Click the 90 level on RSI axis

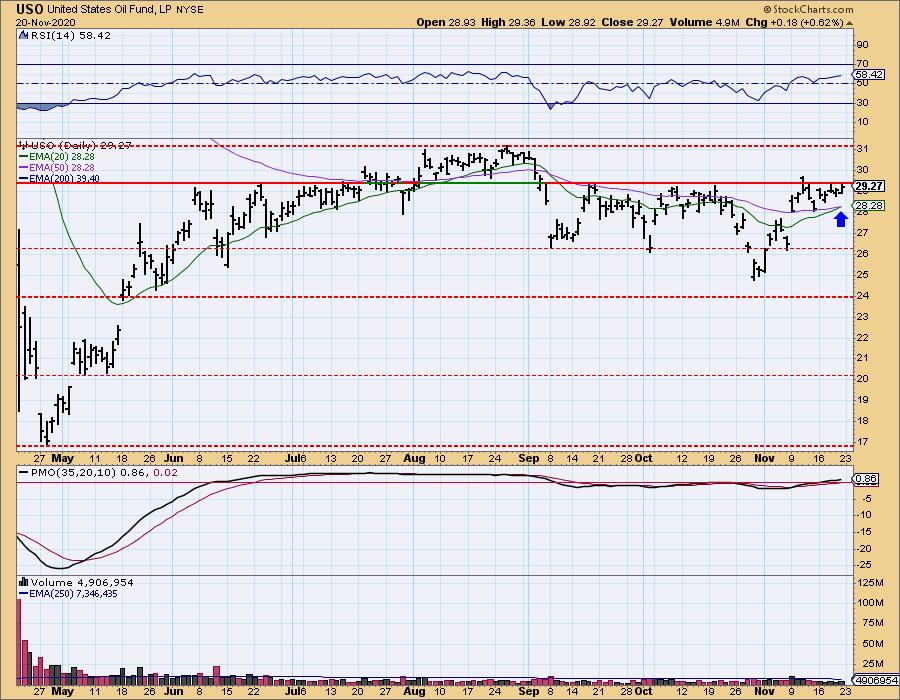pos(863,44)
